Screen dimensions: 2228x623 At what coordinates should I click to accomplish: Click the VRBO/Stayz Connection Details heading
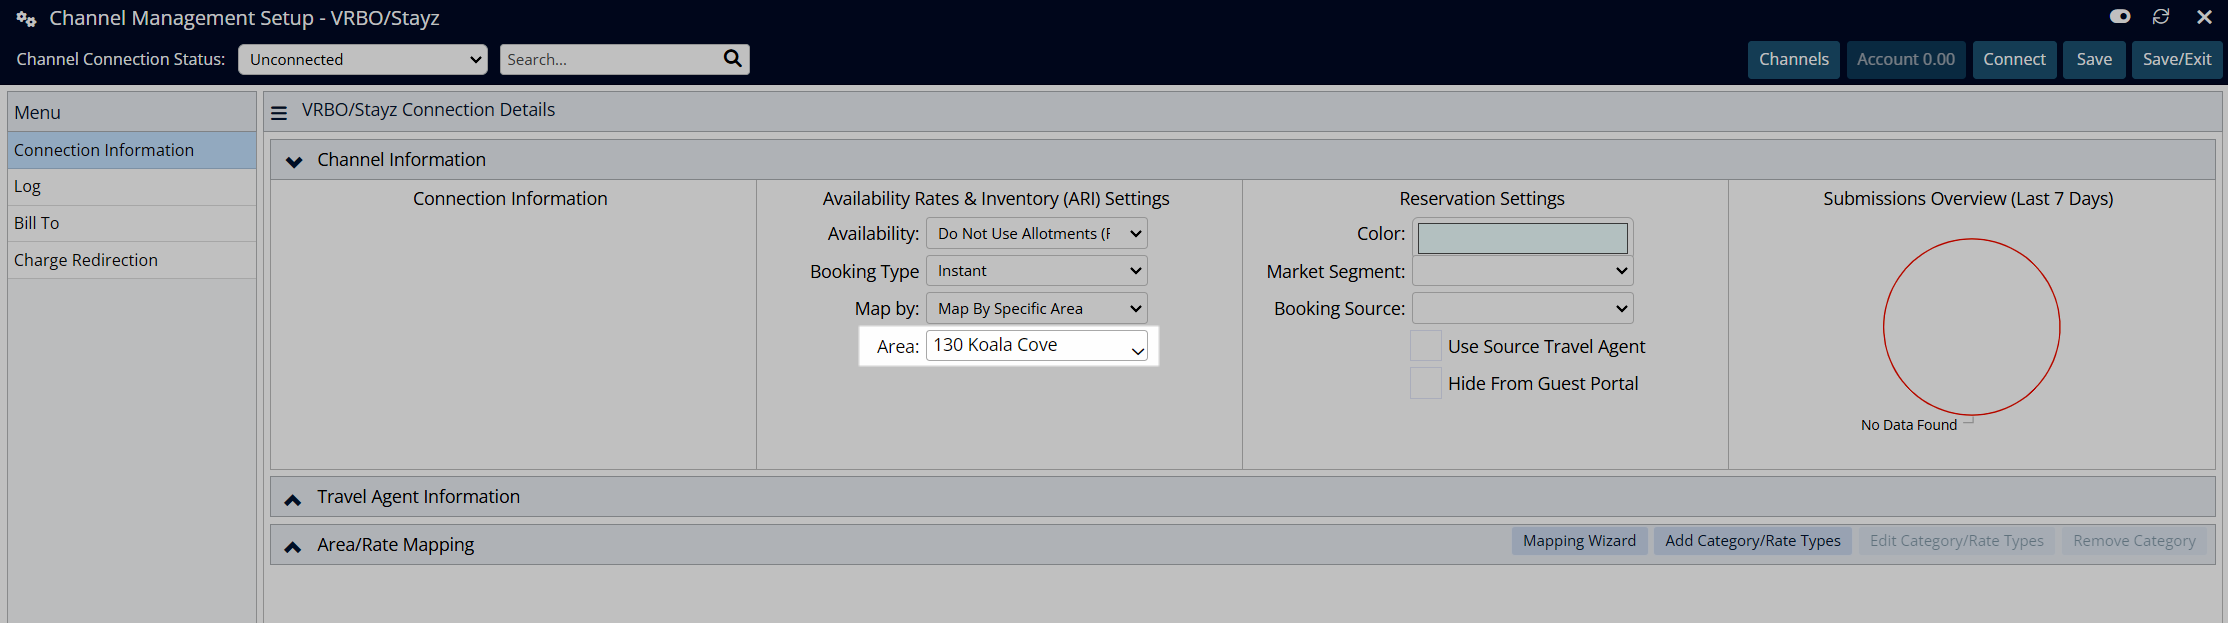(428, 110)
